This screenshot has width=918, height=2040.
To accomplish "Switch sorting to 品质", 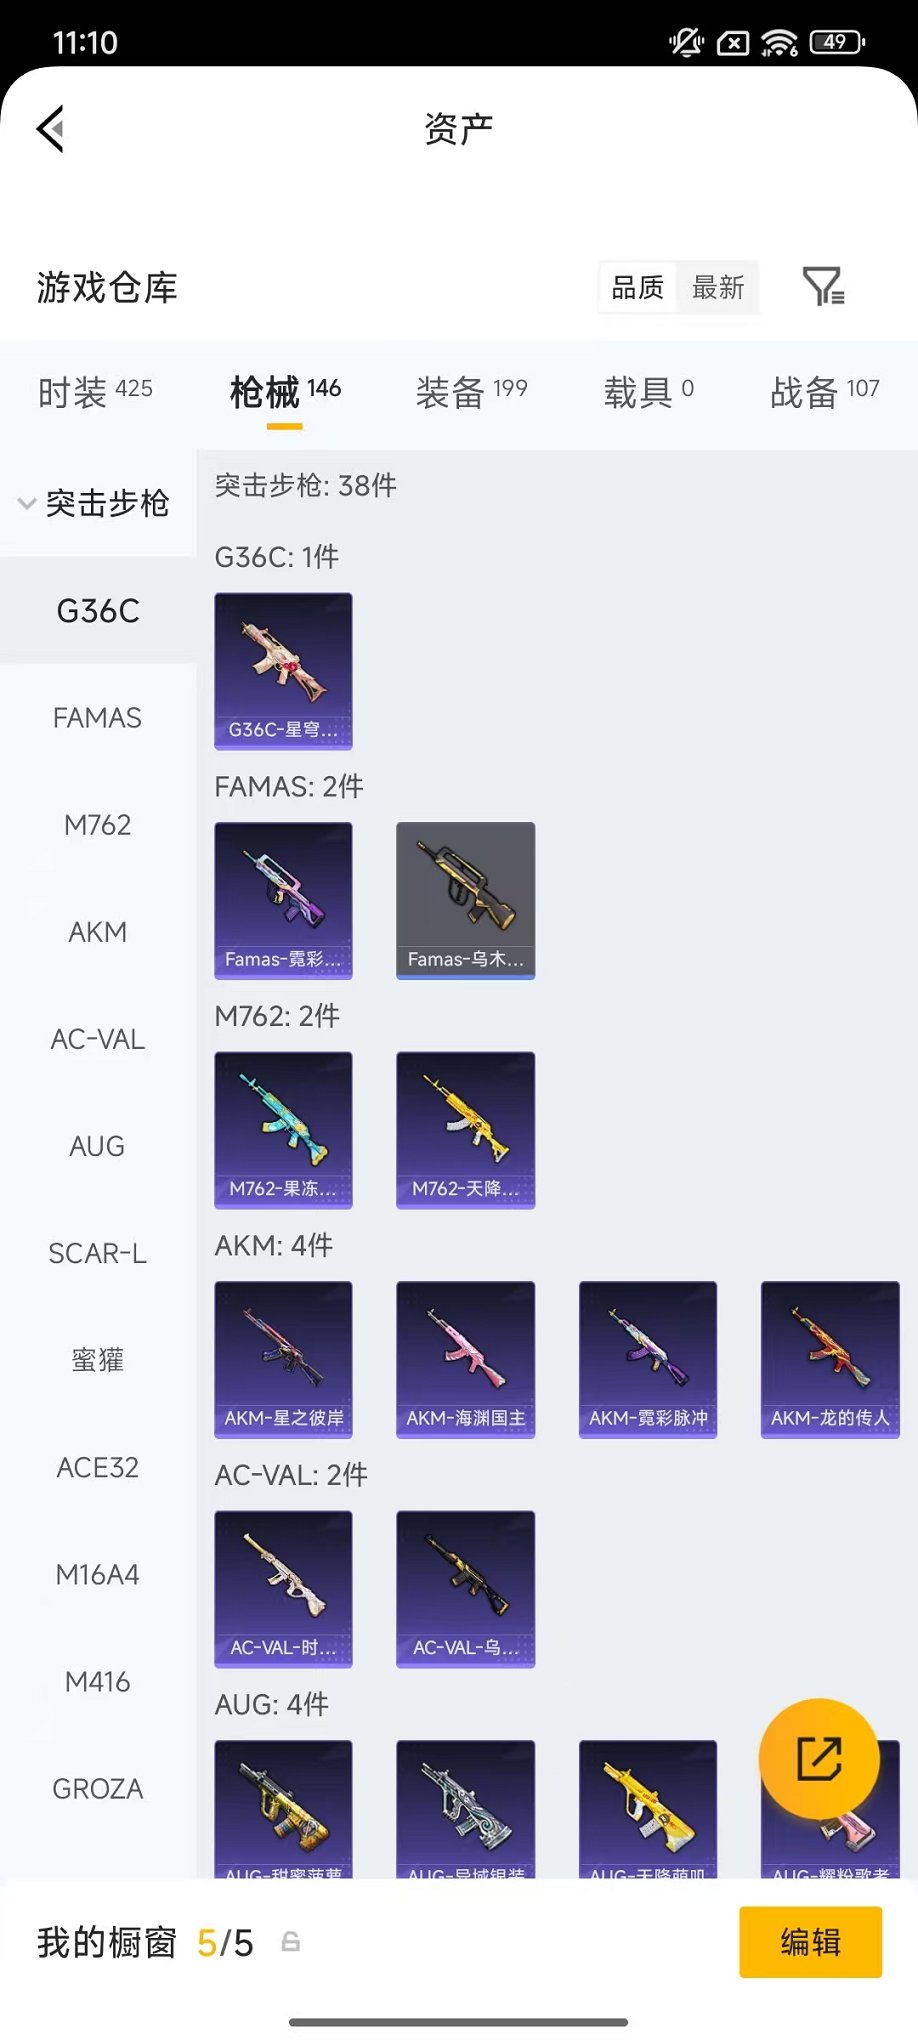I will pyautogui.click(x=638, y=288).
